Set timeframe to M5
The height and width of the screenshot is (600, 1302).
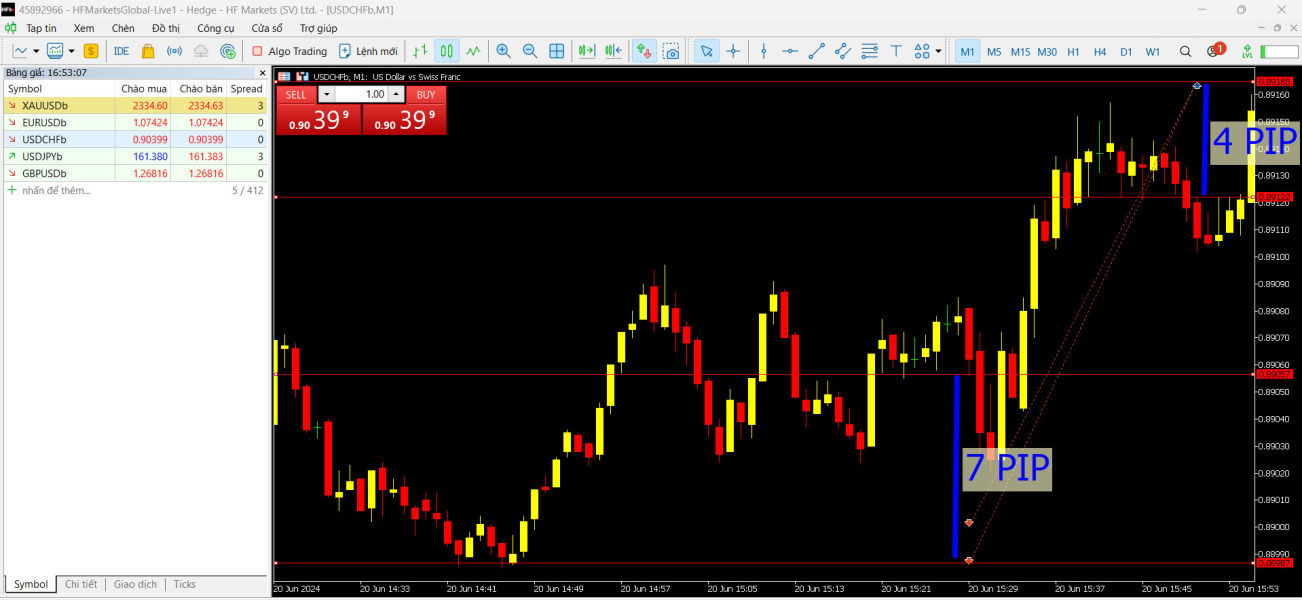(994, 51)
